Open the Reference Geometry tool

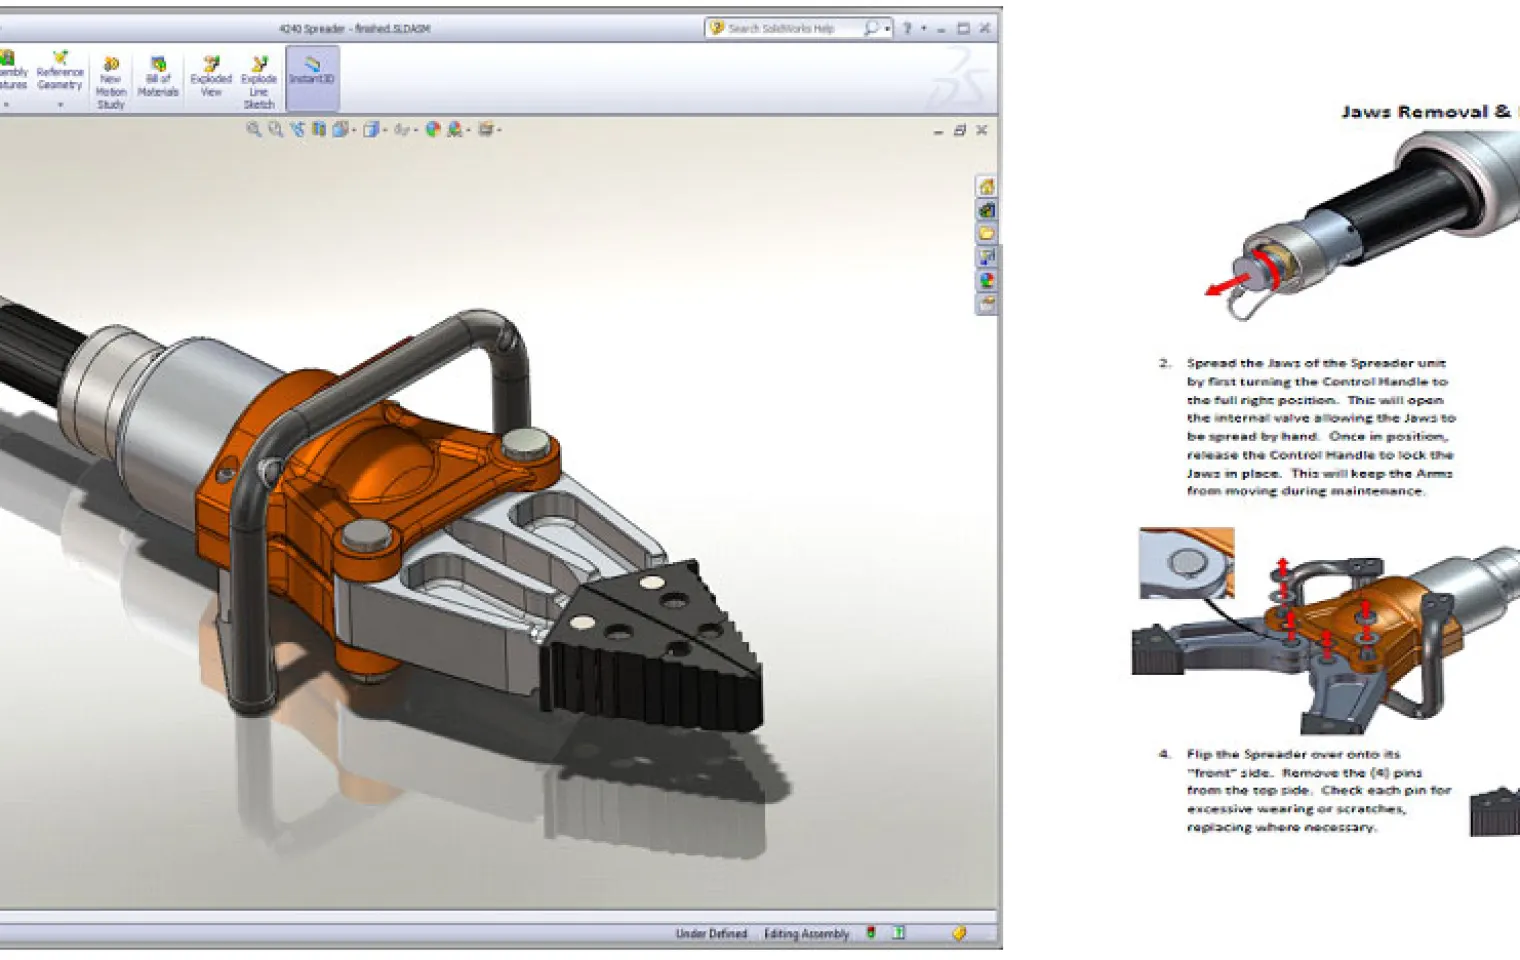(x=60, y=70)
